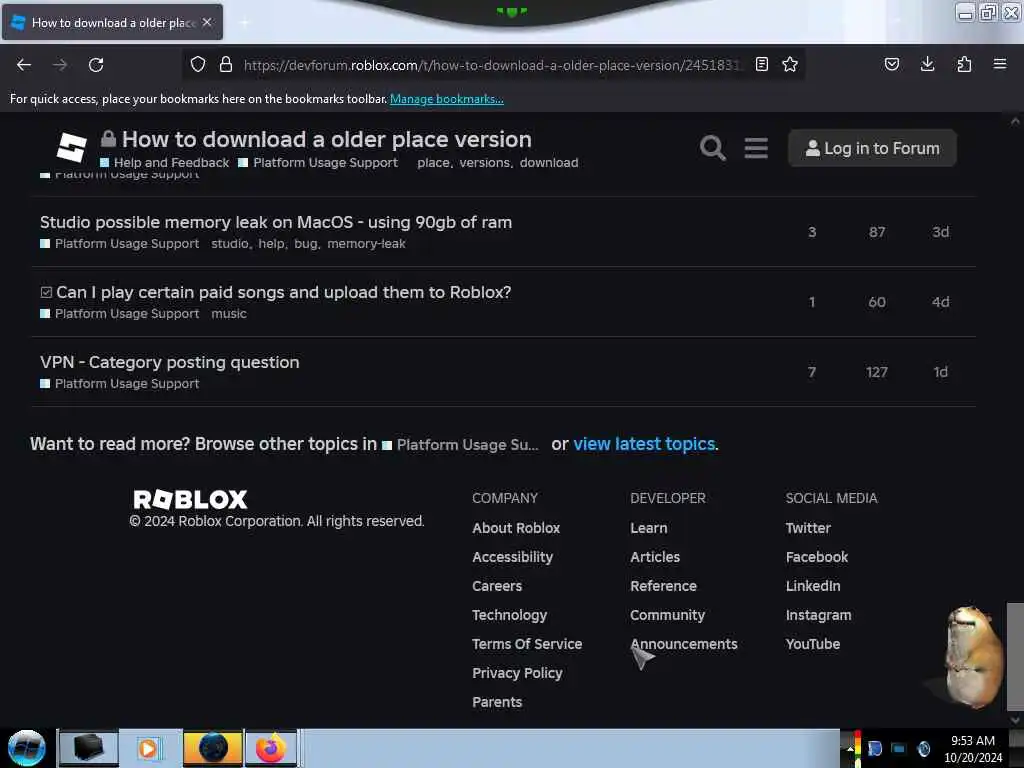This screenshot has width=1024, height=768.
Task: Open the globe app in taskbar
Action: point(213,748)
